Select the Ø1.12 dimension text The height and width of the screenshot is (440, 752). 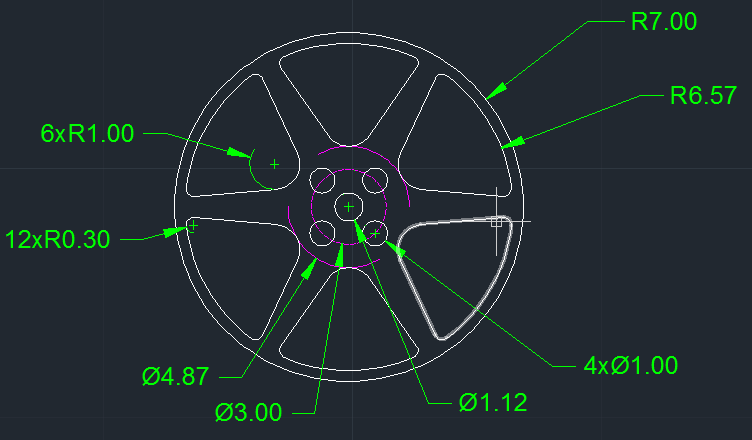[493, 402]
